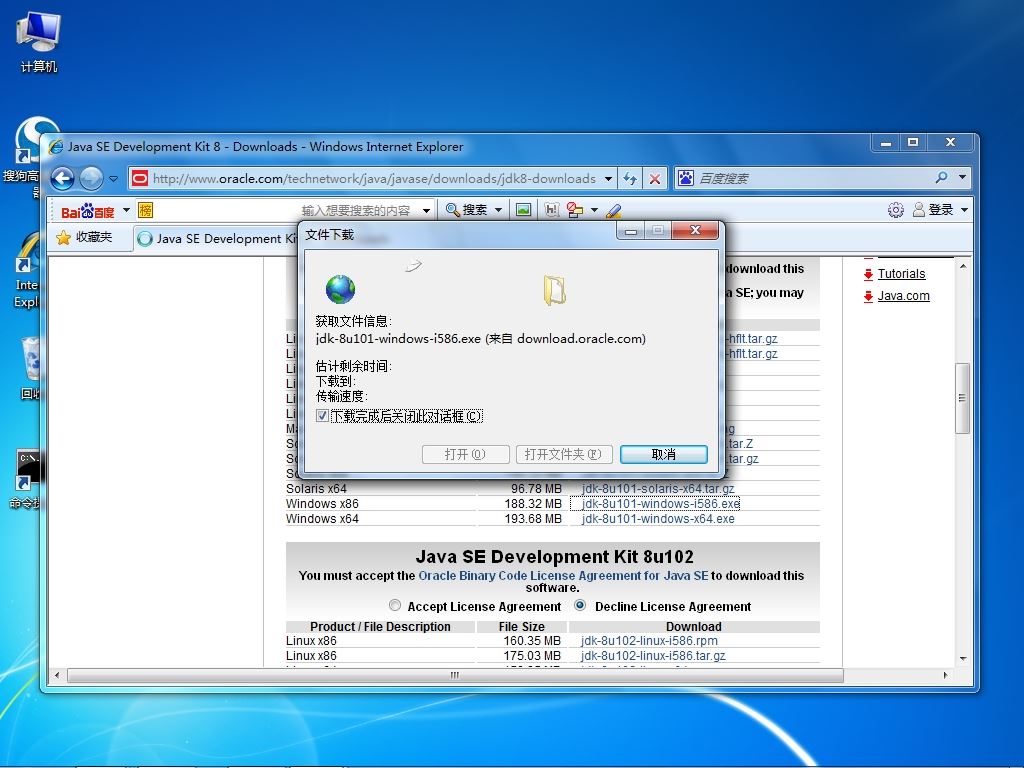
Task: Open the Java.com sidebar link
Action: [x=903, y=295]
